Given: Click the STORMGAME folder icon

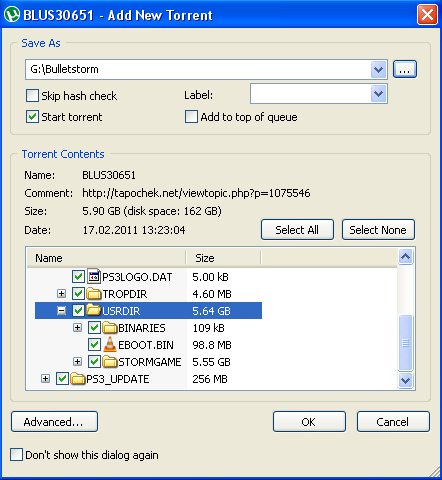Looking at the screenshot, I should click(110, 362).
